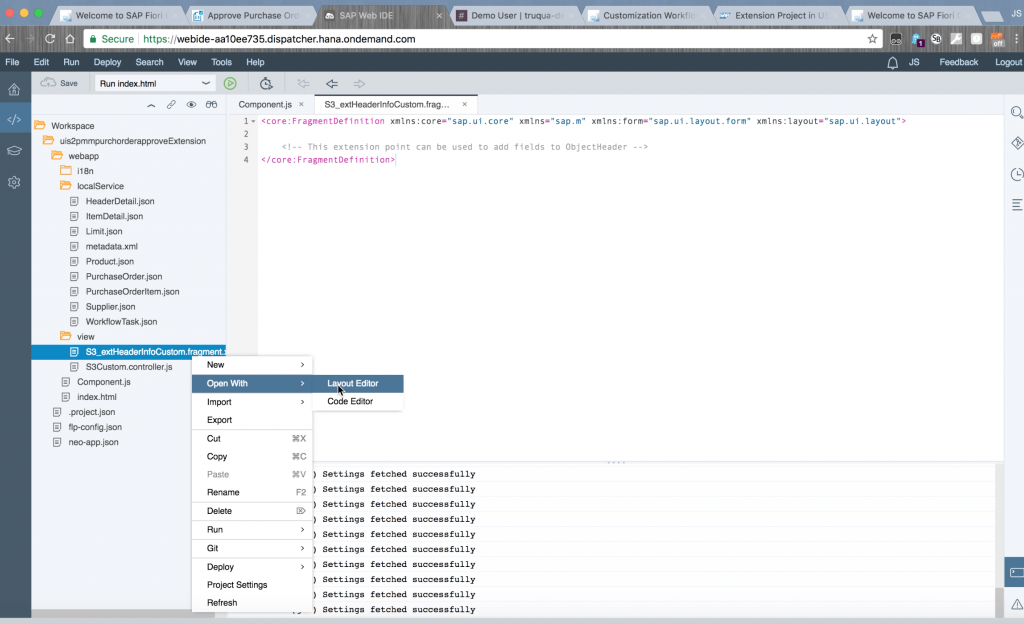Select the S3Custom.controller.js file
Image resolution: width=1024 pixels, height=624 pixels.
coord(129,367)
